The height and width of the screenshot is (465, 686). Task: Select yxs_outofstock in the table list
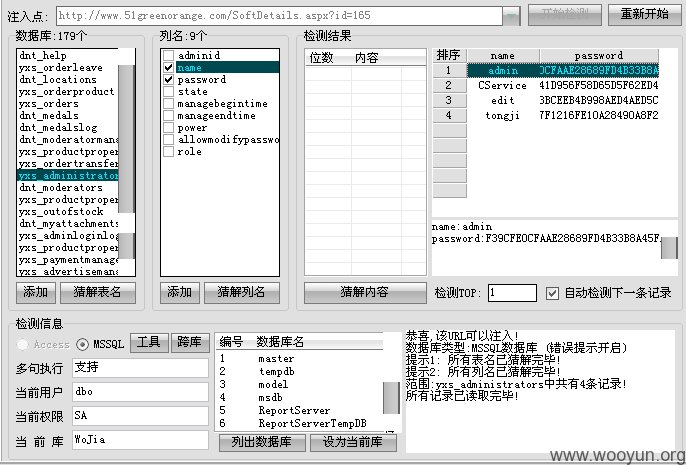point(68,212)
